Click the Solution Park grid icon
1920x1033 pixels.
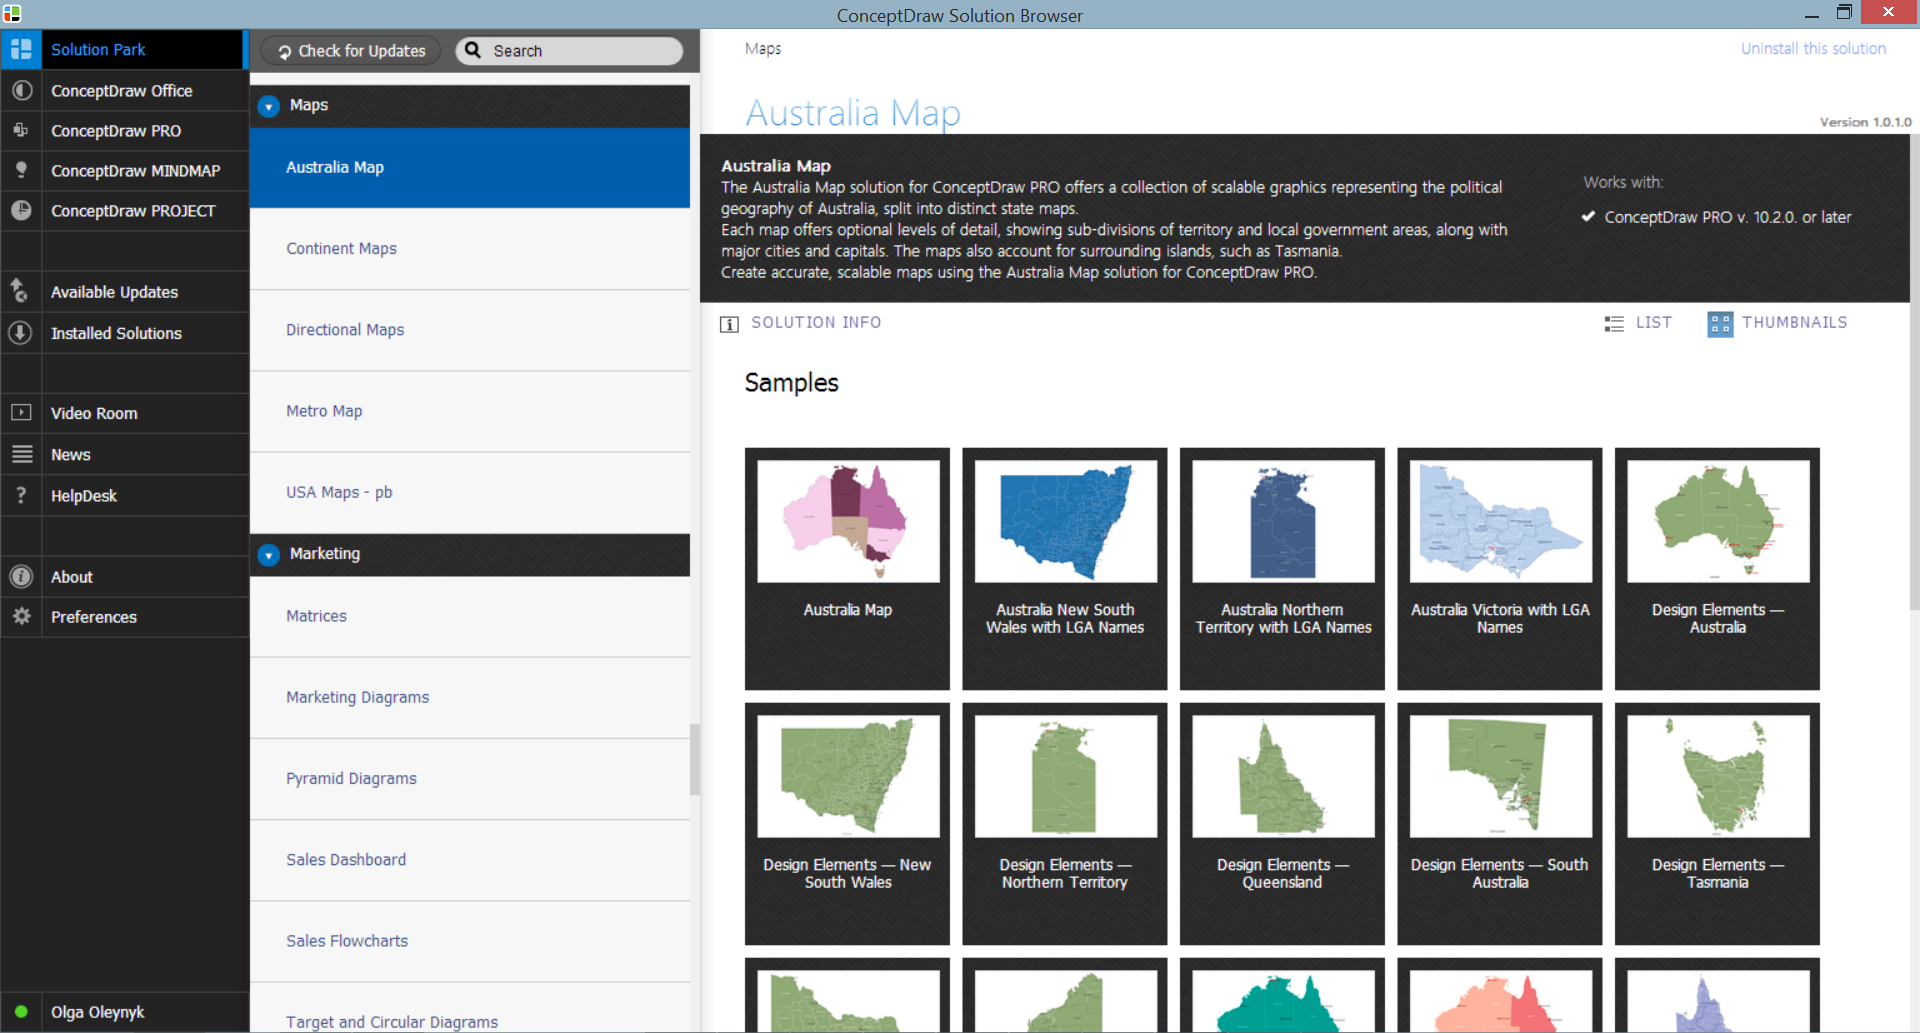21,49
